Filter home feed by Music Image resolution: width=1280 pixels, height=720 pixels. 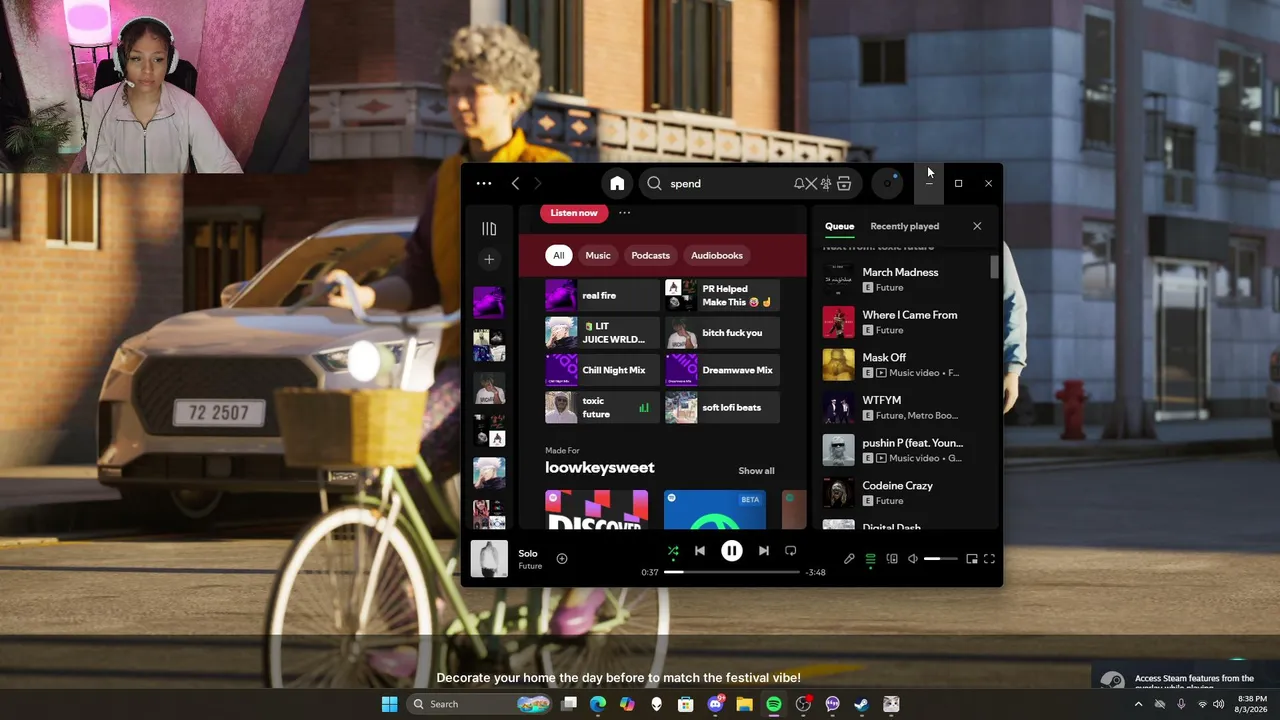(x=598, y=256)
